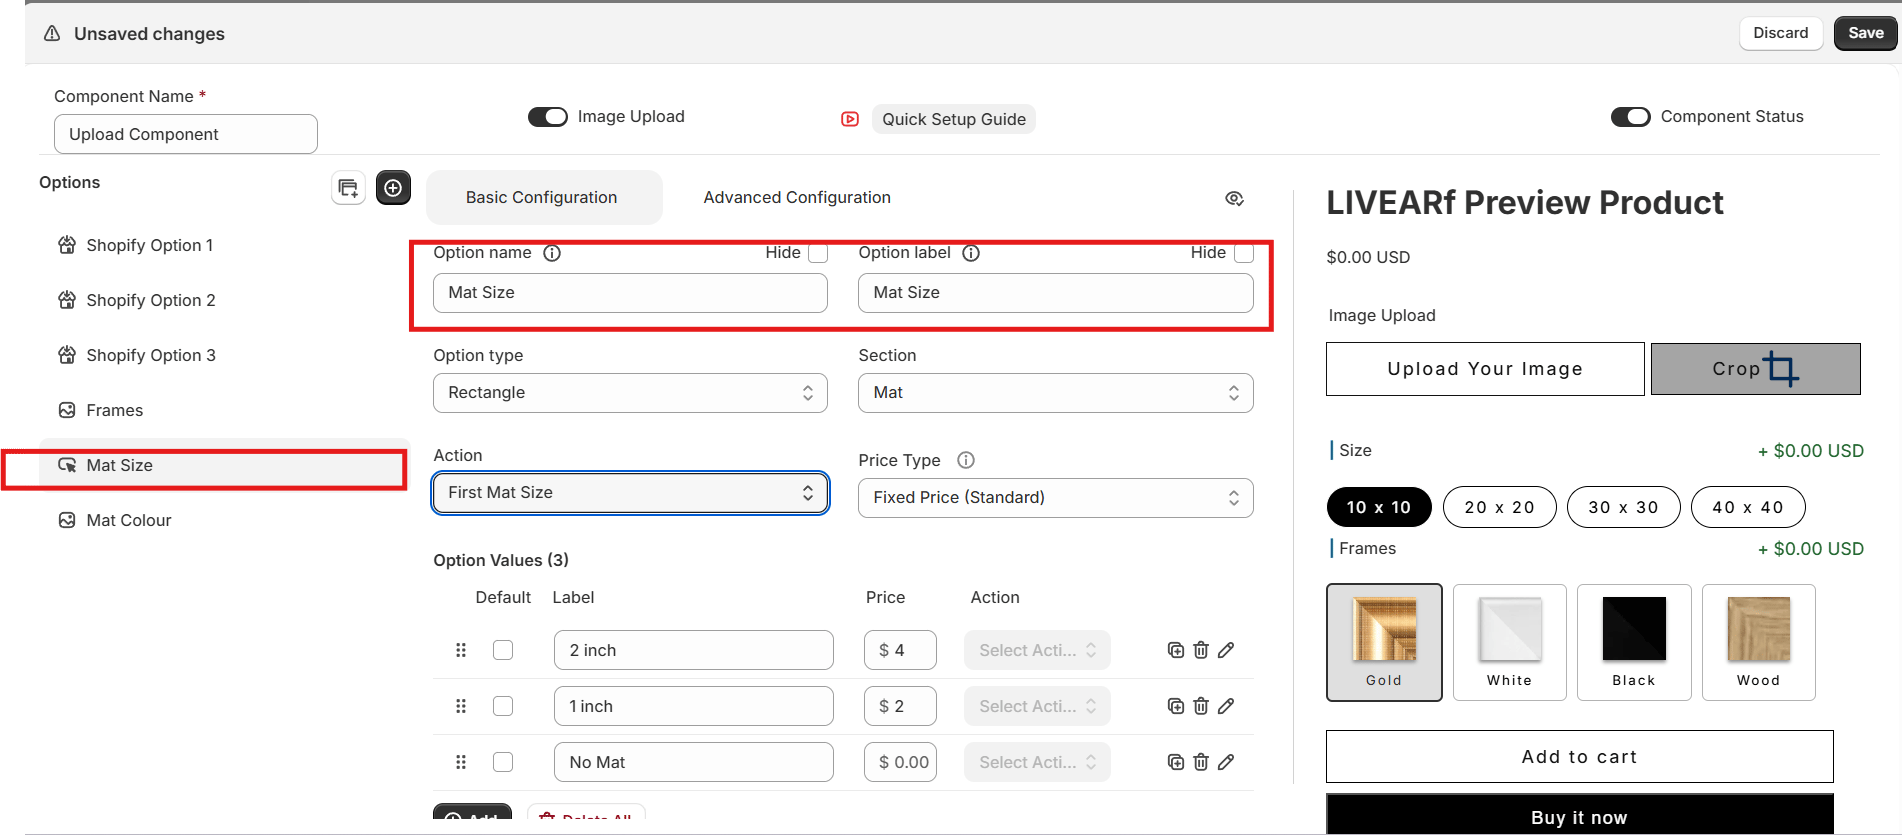Image resolution: width=1902 pixels, height=835 pixels.
Task: Select the Black frame swatch
Action: pyautogui.click(x=1634, y=642)
